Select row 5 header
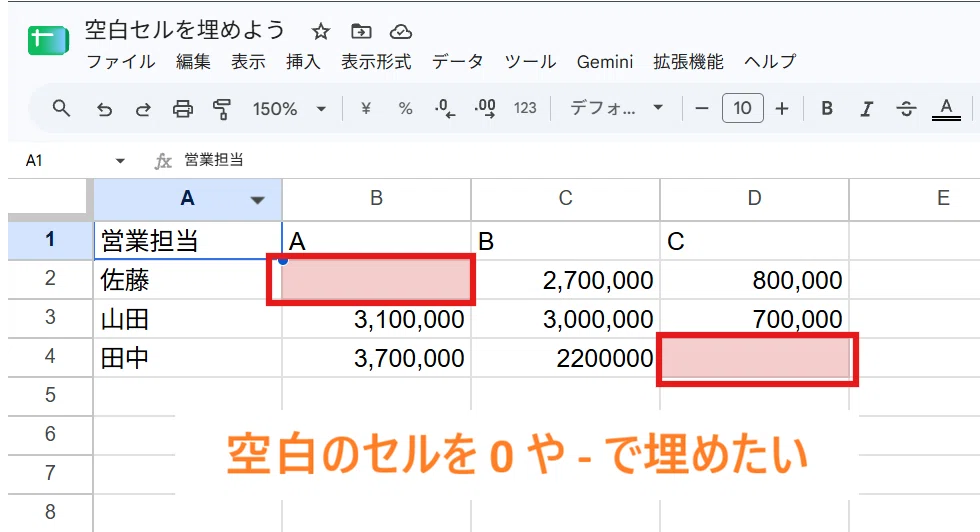Viewport: 980px width, 532px height. click(x=50, y=396)
